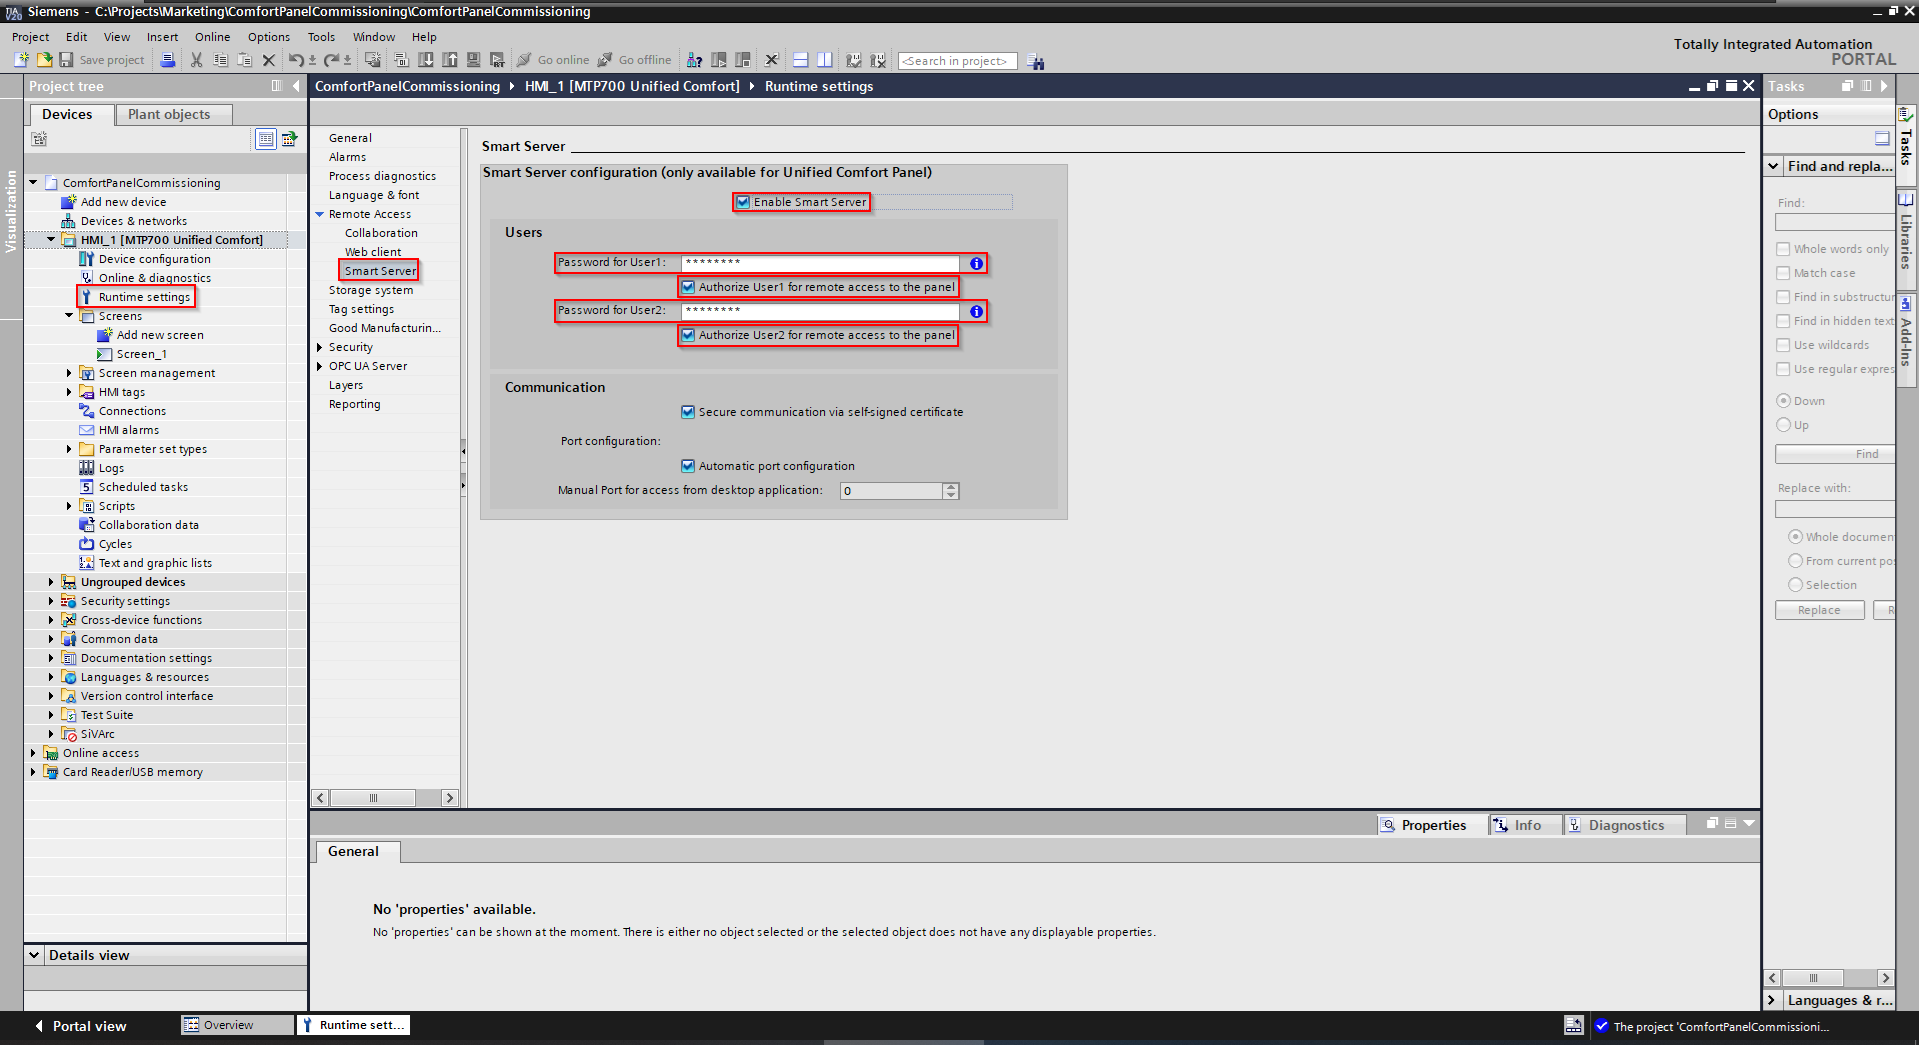This screenshot has height=1045, width=1919.
Task: Click horizontal scrollbar thumb under settings navigation list
Action: 373,798
